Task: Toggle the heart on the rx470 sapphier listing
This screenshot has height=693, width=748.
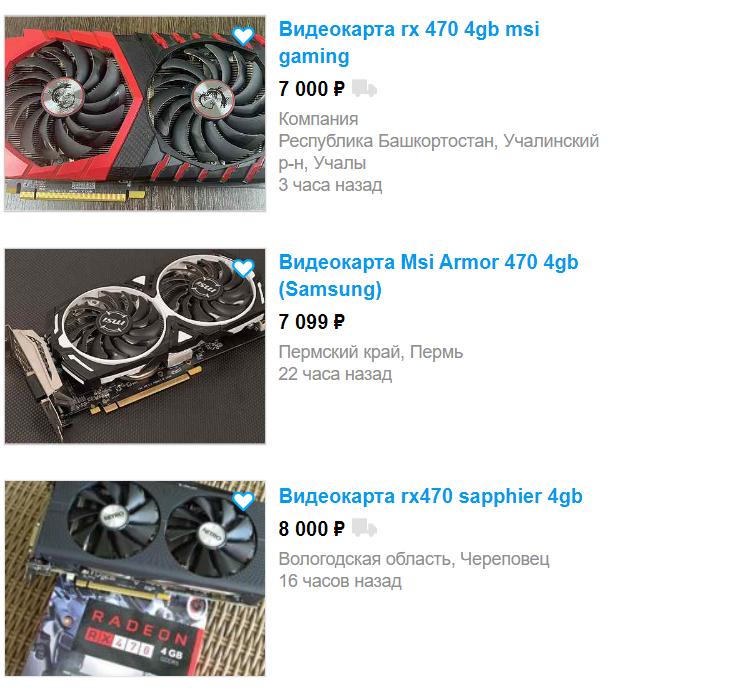Action: point(243,501)
